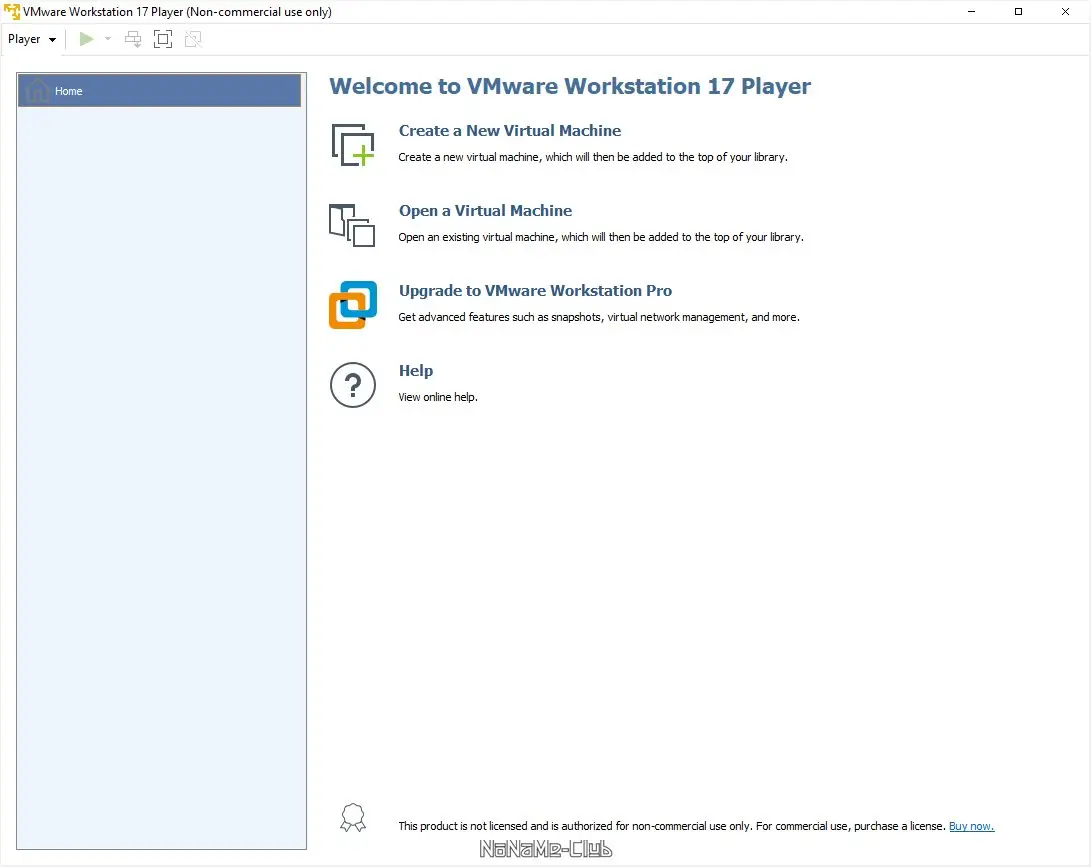Click 'View online help.' text
Viewport: 1091px width, 867px height.
coord(438,397)
